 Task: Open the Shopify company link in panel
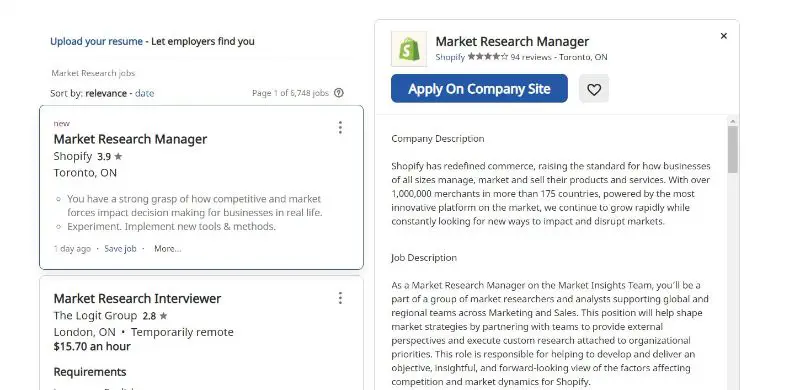[x=450, y=57]
